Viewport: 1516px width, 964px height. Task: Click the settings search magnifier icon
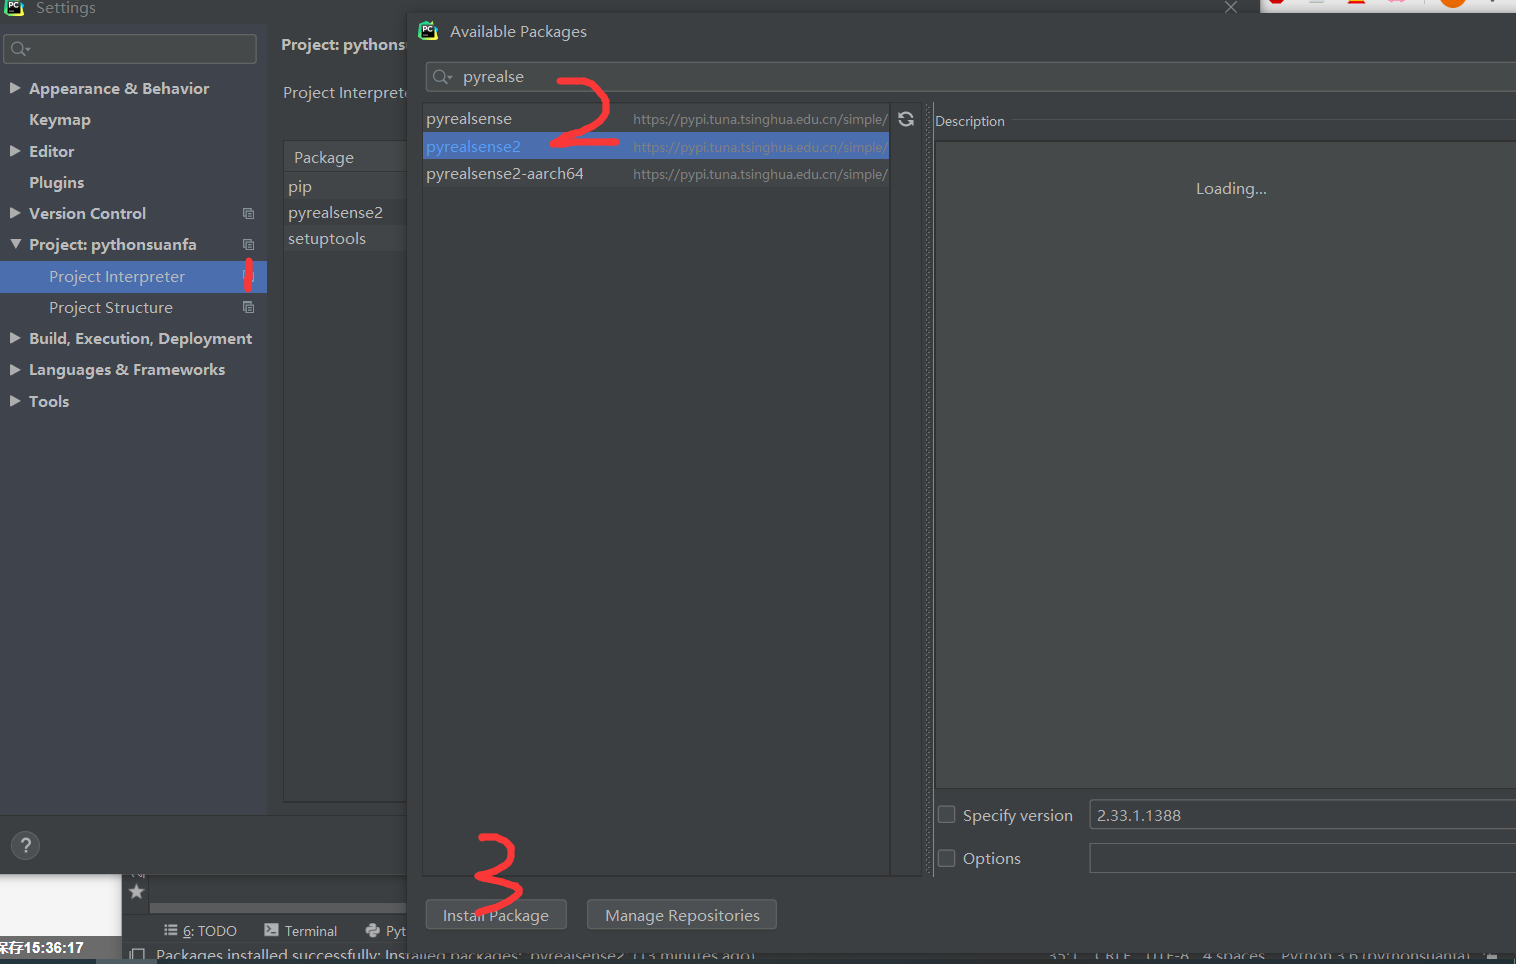pyautogui.click(x=21, y=48)
